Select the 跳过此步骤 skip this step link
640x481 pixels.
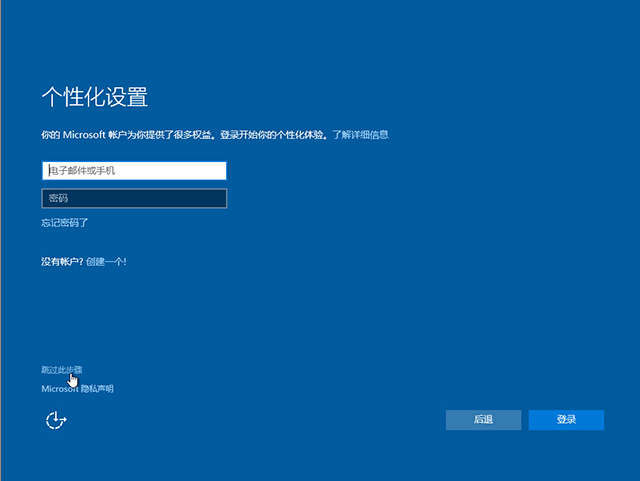point(61,370)
